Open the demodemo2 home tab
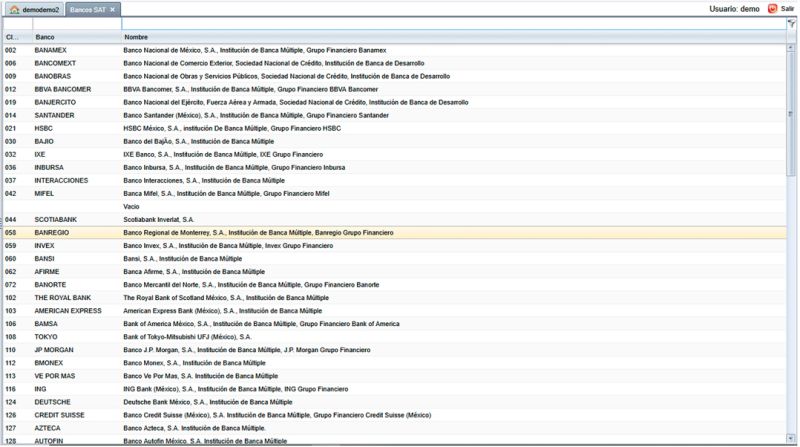Screen dimensions: 800x447 (x=35, y=10)
